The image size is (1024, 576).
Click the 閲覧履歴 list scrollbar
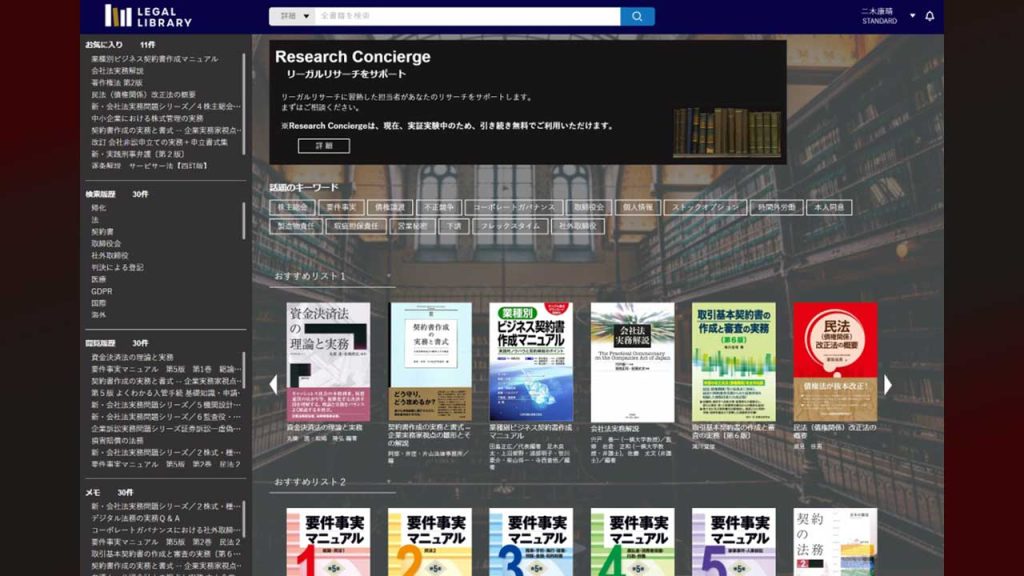244,372
